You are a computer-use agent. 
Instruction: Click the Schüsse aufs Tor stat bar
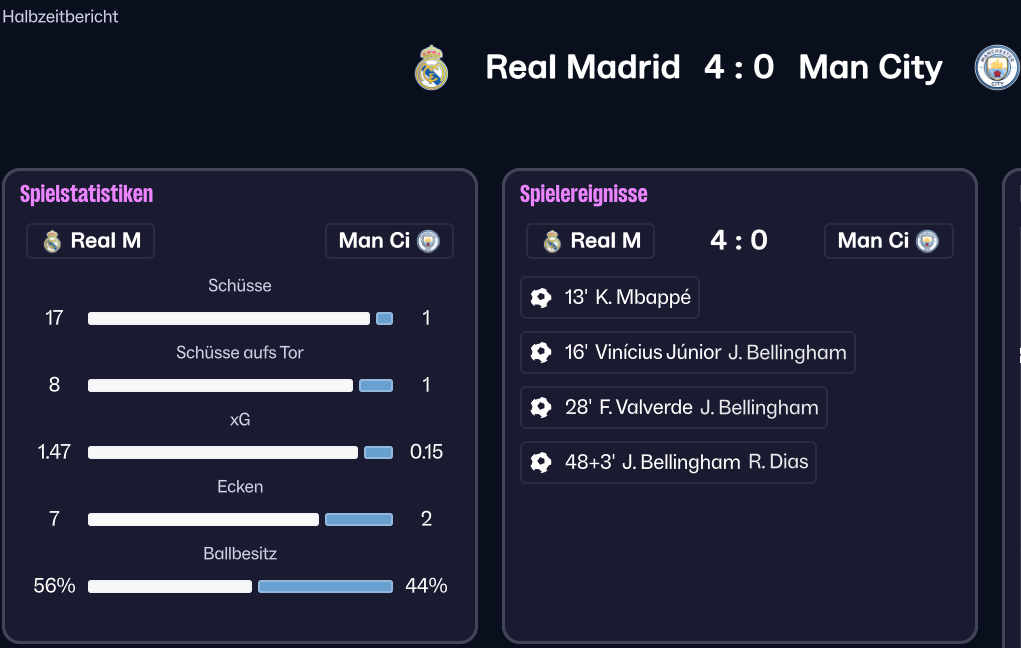click(x=240, y=385)
